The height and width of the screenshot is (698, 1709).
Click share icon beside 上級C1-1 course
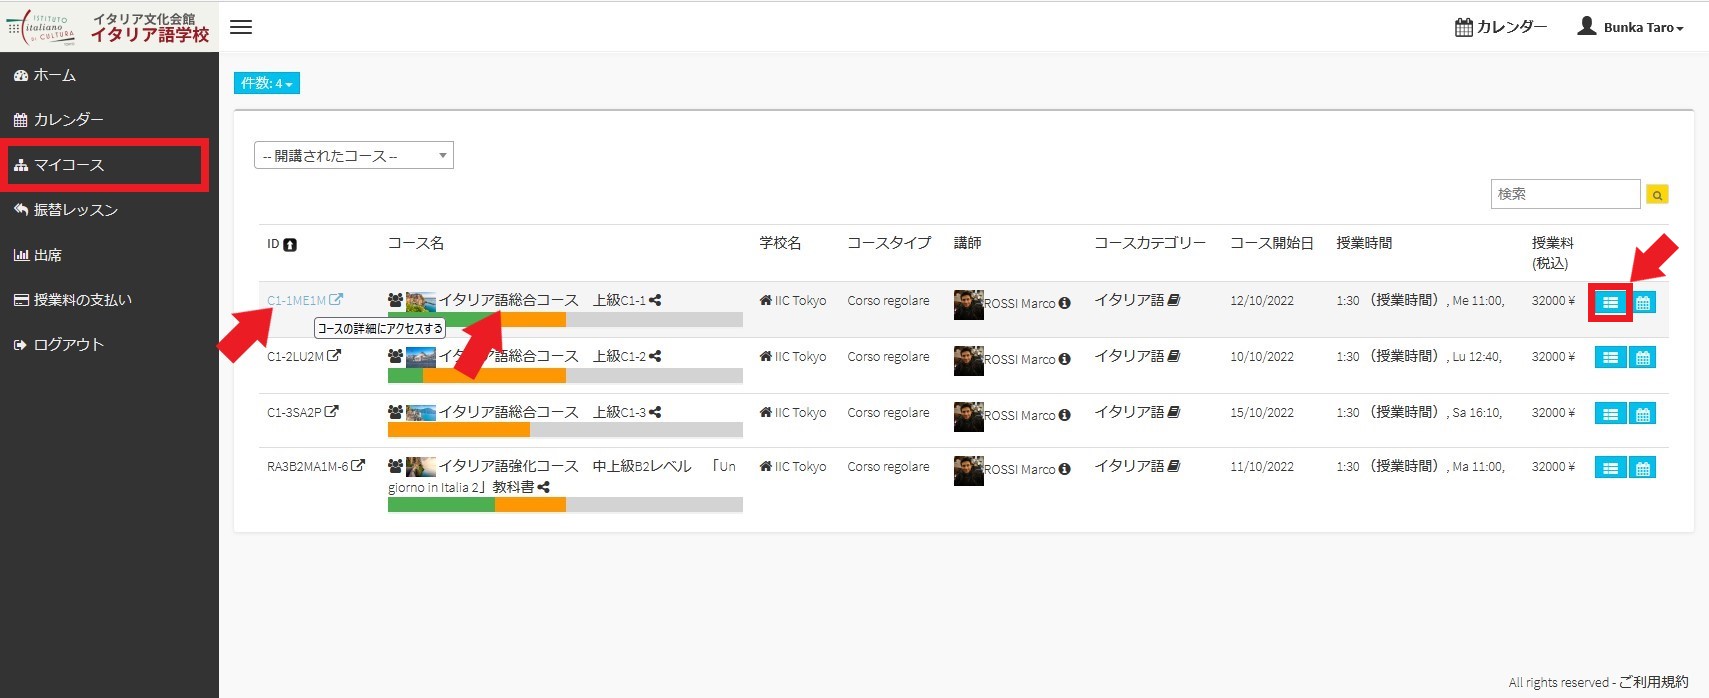click(x=655, y=300)
